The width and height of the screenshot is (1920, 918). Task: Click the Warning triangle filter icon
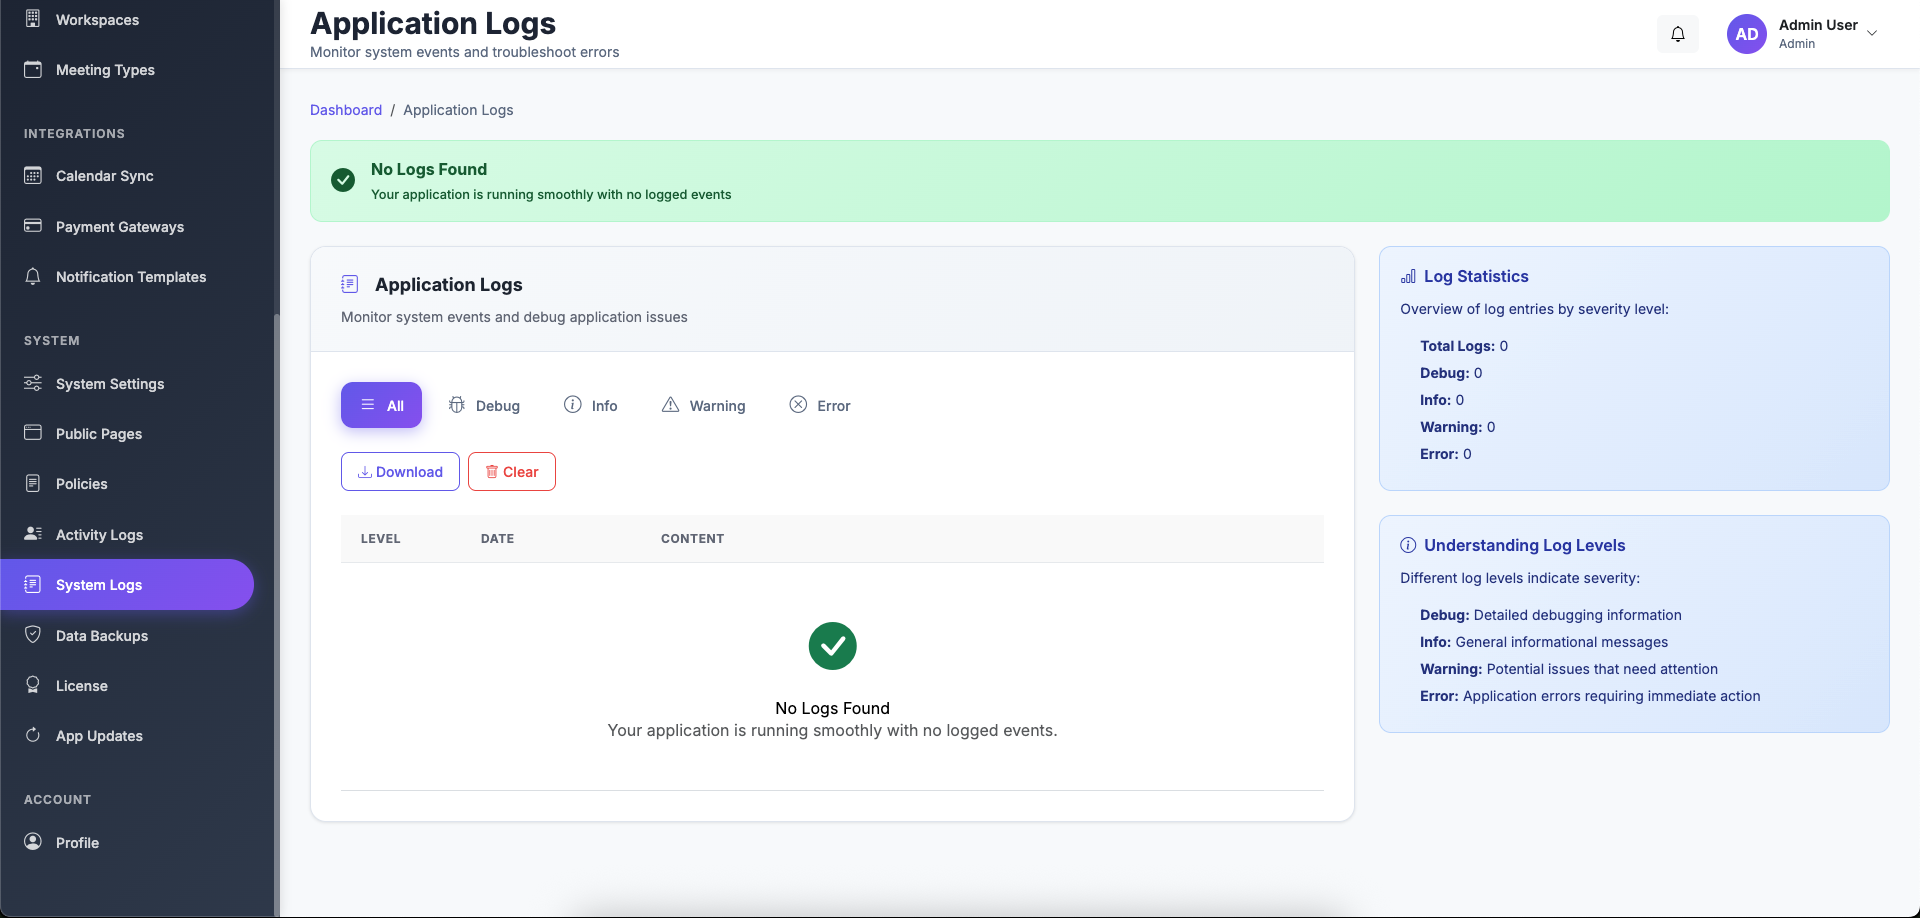pos(671,404)
